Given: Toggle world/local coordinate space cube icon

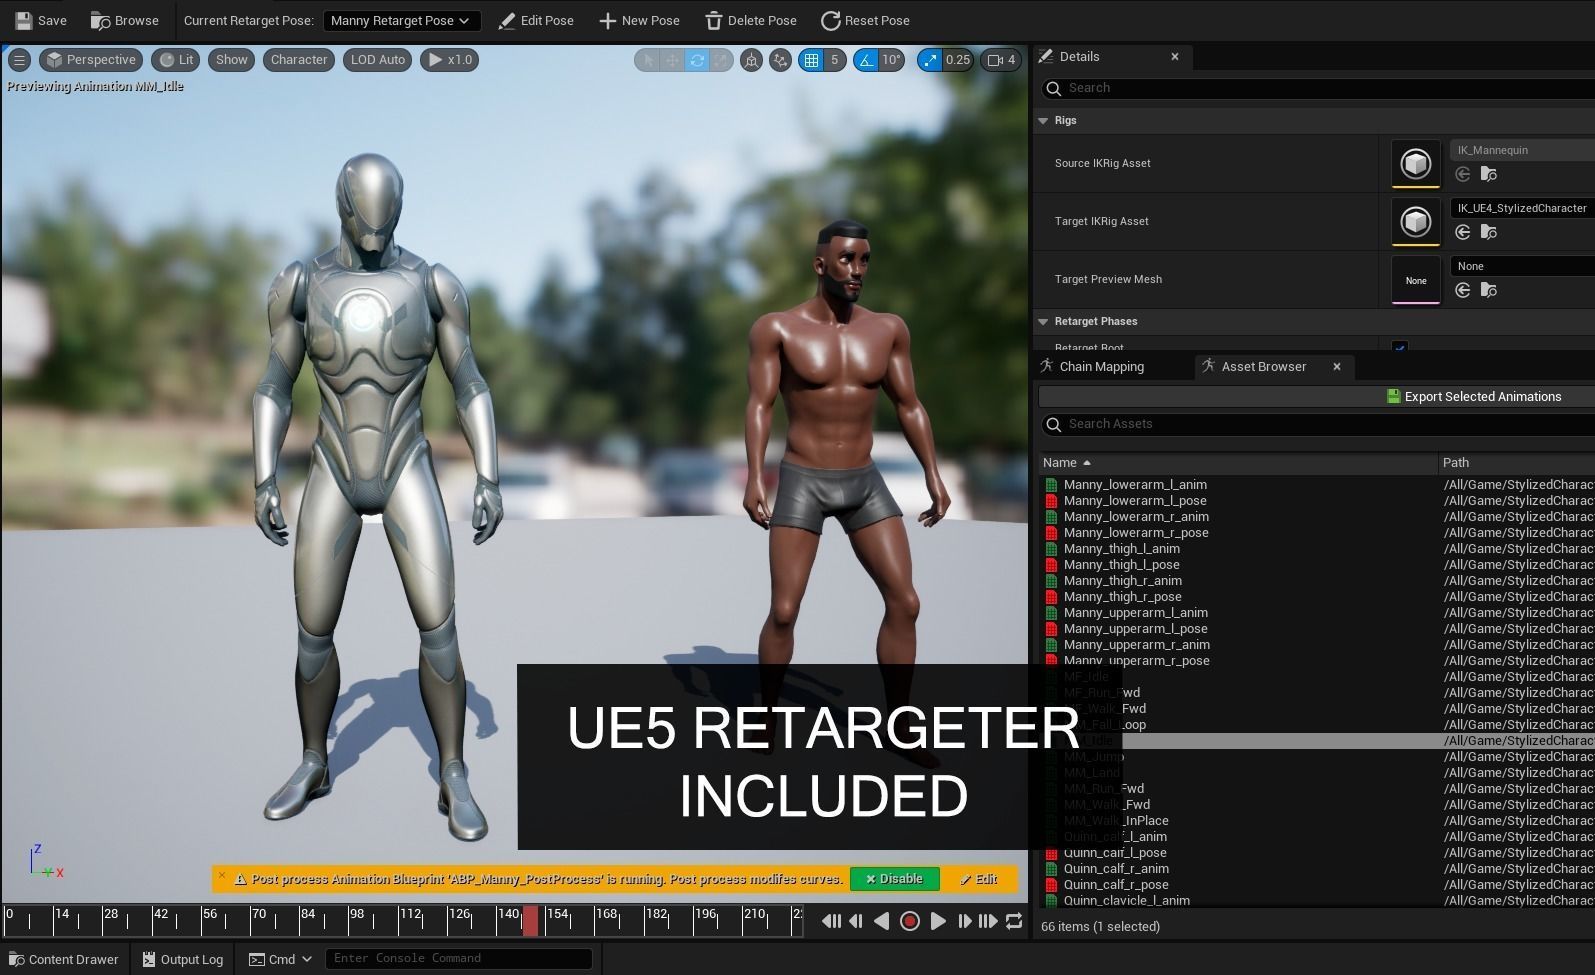Looking at the screenshot, I should [751, 60].
